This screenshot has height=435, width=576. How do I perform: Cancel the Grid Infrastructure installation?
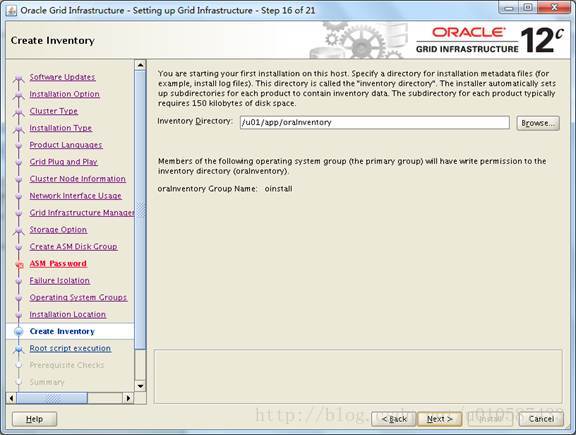pyautogui.click(x=541, y=419)
